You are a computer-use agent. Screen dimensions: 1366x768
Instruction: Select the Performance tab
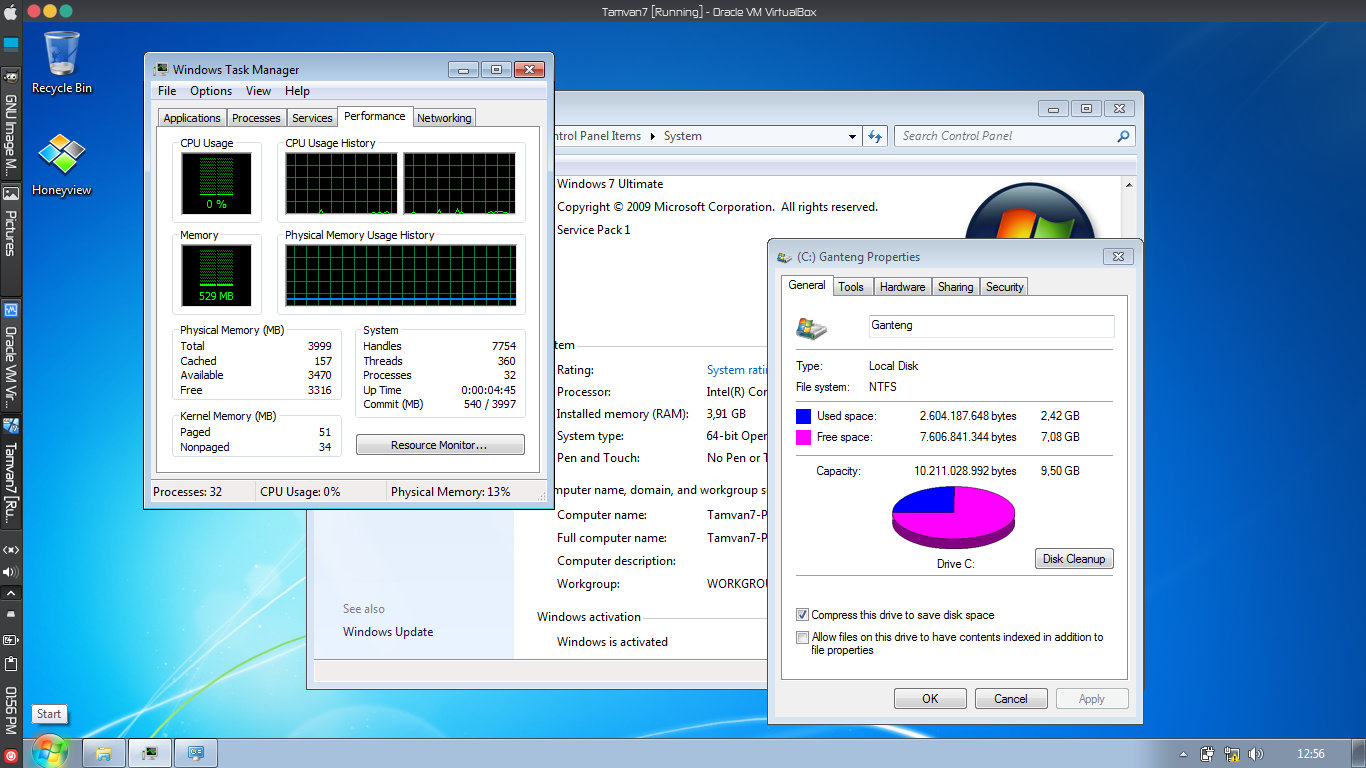[375, 116]
